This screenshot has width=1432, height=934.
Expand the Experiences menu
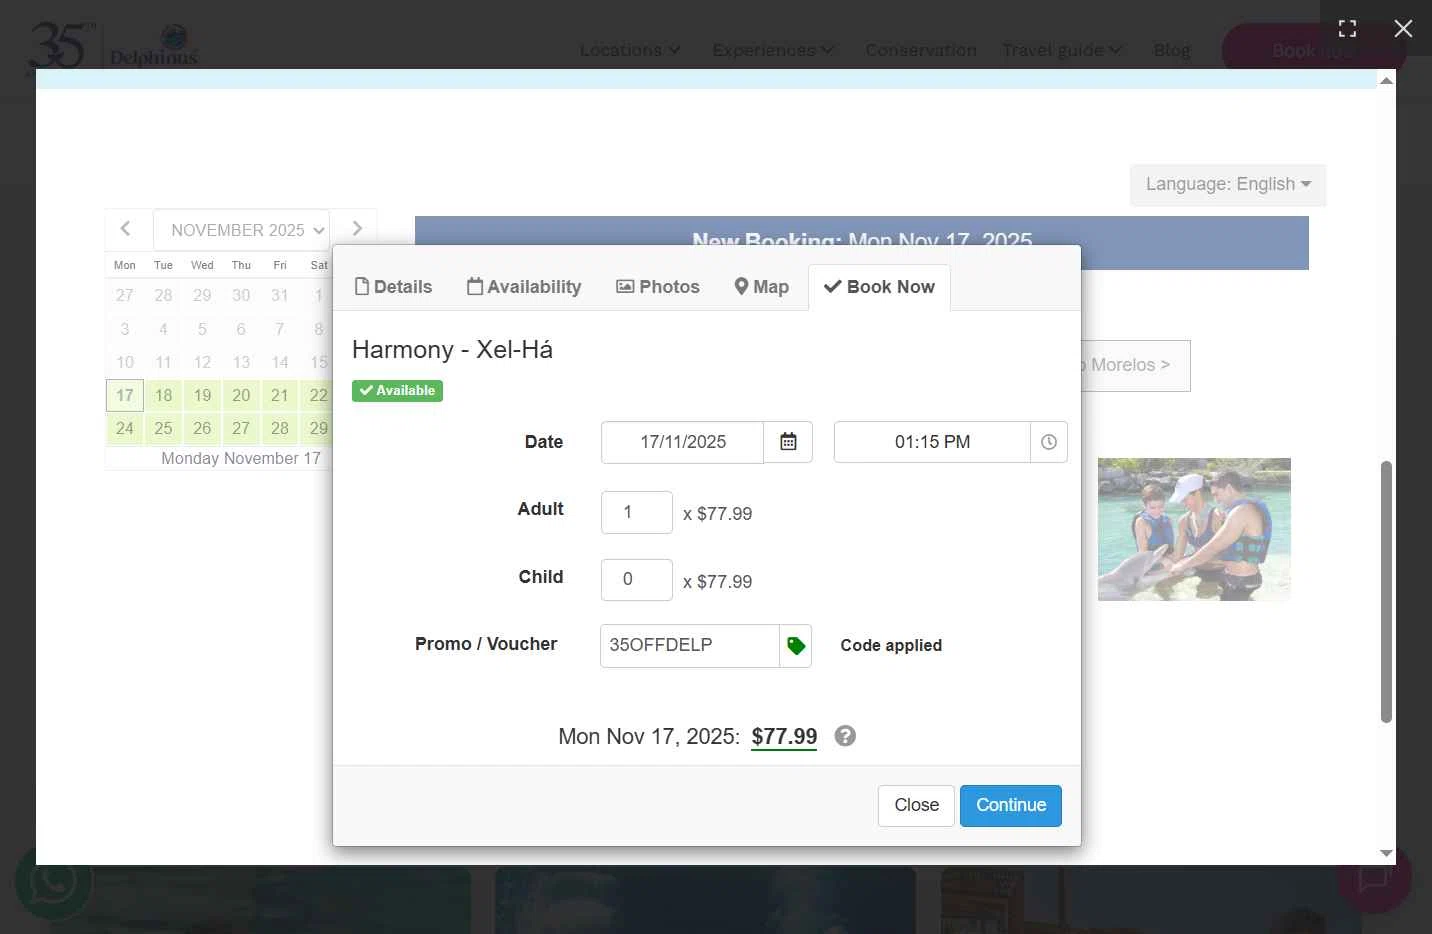coord(773,50)
